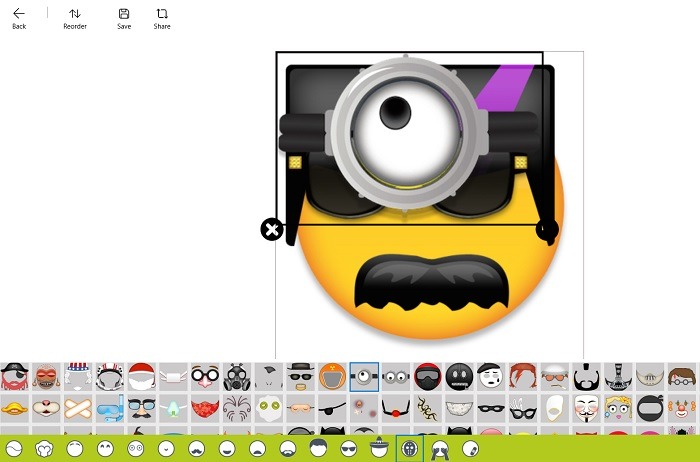The width and height of the screenshot is (700, 462).
Task: Grab the rotate handle of the selected goggle
Action: click(546, 229)
